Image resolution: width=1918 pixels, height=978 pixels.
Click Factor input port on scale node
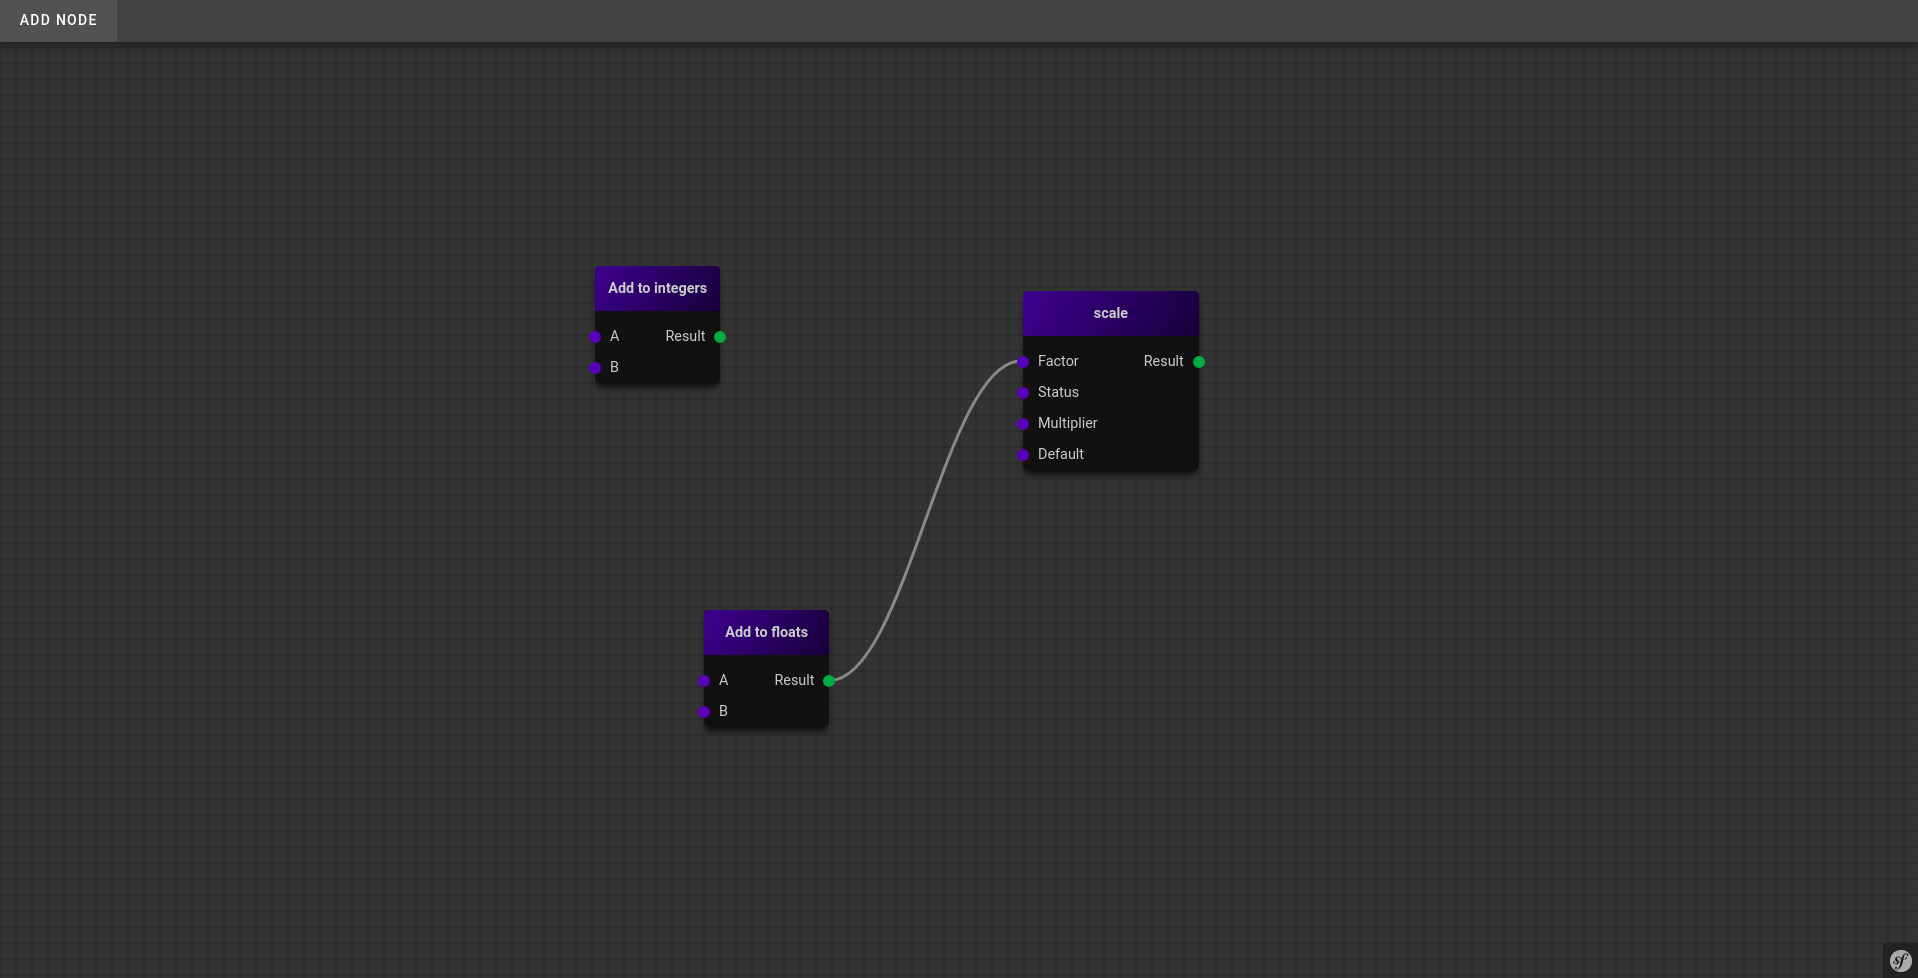(x=1023, y=362)
